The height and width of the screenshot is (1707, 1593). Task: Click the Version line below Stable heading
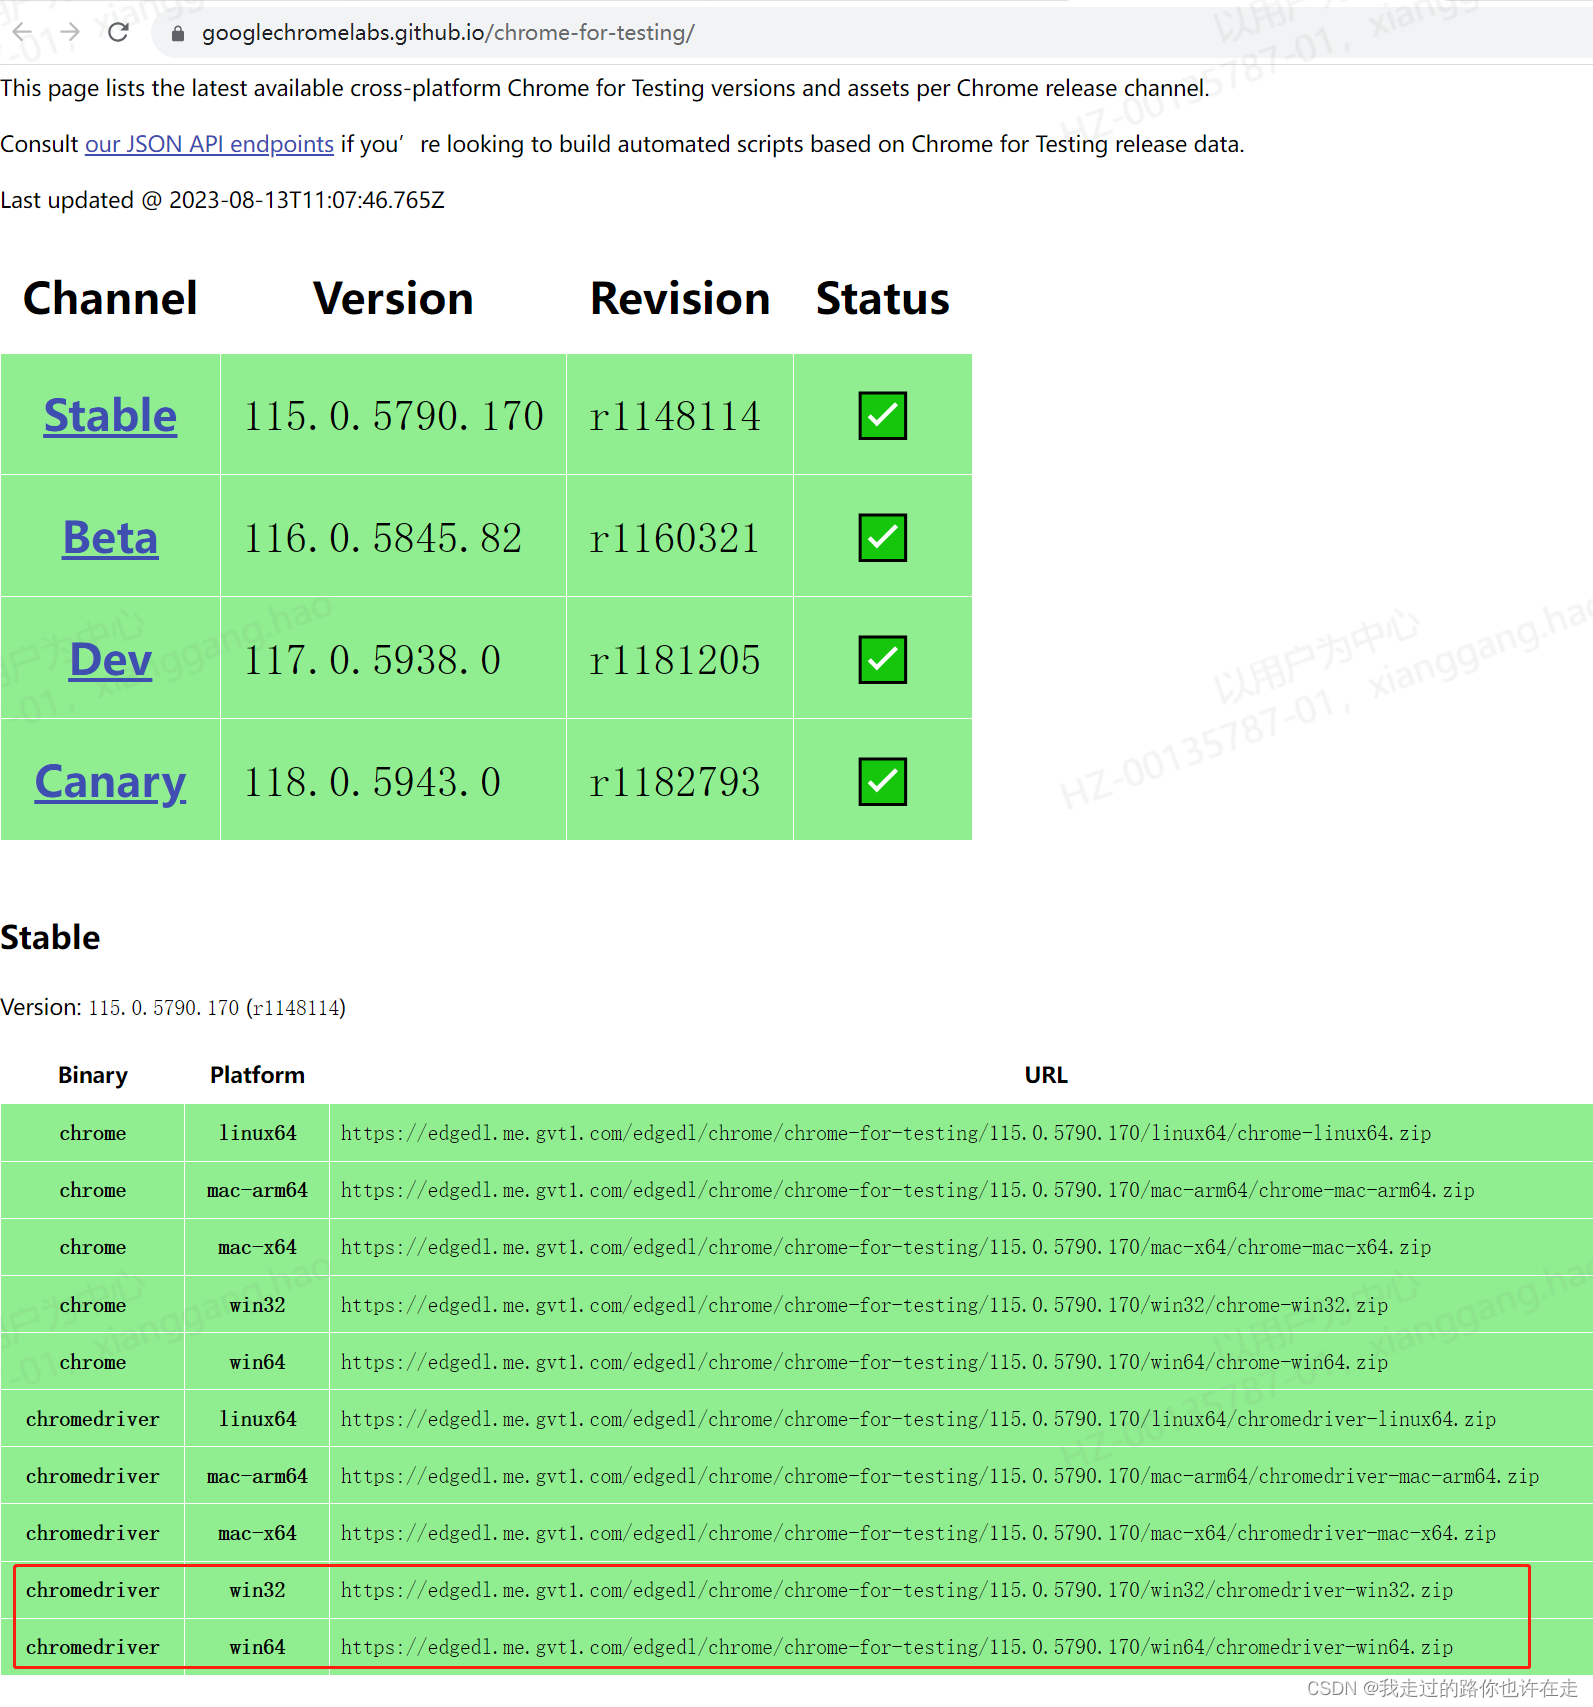173,1007
